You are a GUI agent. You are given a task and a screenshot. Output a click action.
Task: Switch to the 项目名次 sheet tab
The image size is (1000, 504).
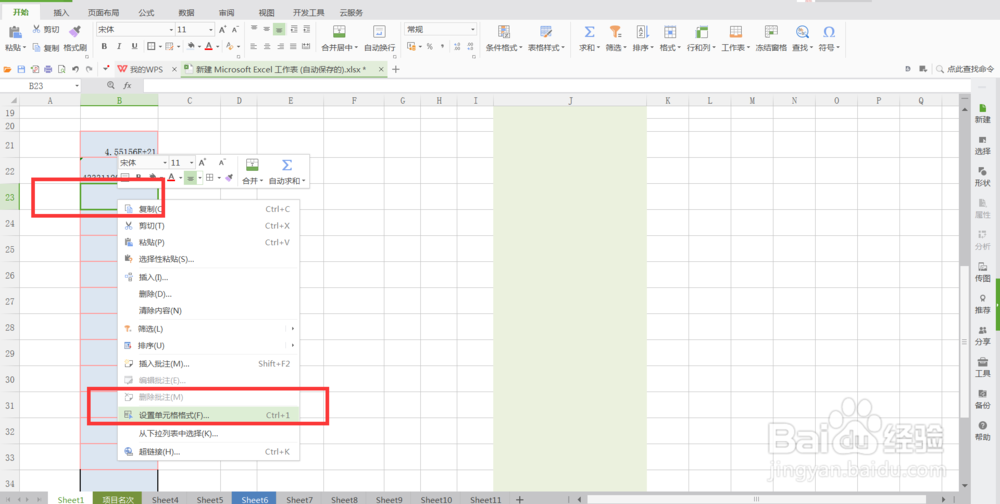[x=117, y=500]
